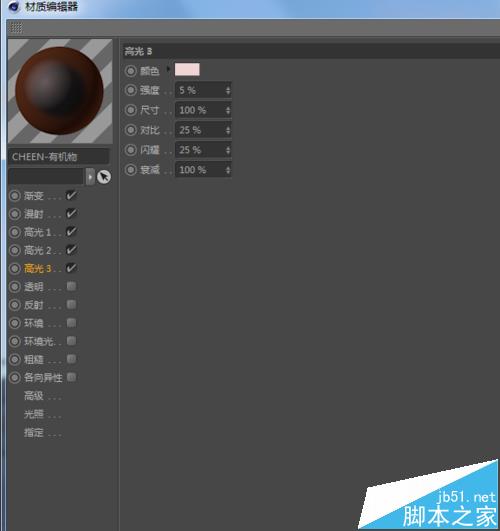The width and height of the screenshot is (500, 531).
Task: Click the circle icon beside the 渐变 channel
Action: click(15, 196)
